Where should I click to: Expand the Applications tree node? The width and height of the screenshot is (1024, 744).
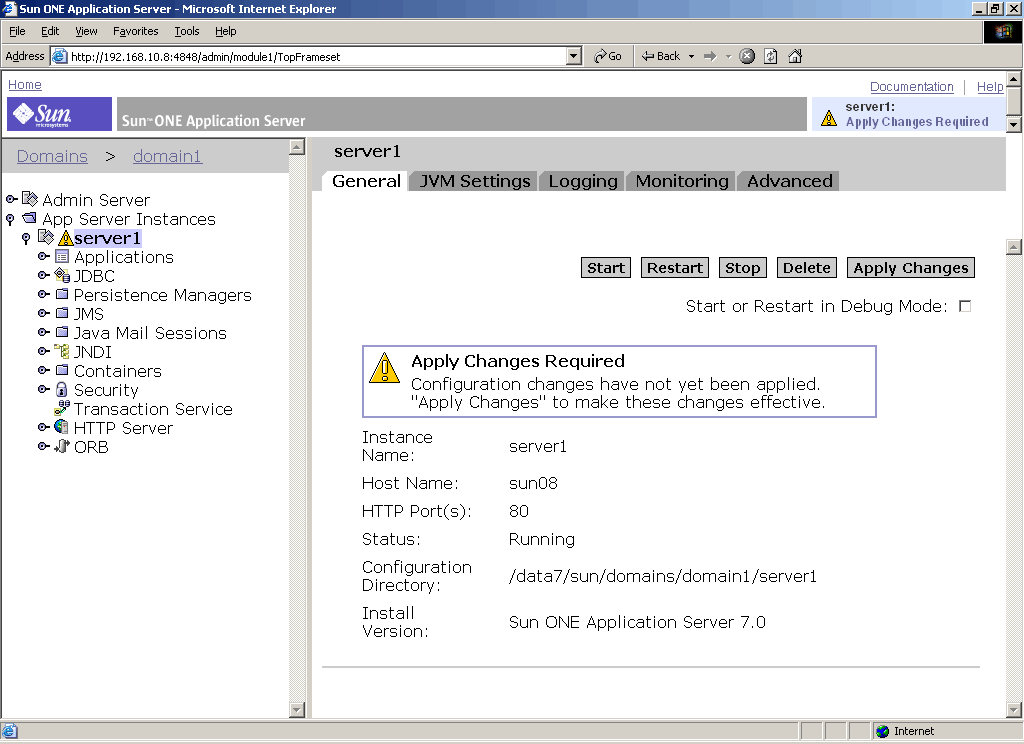point(44,256)
